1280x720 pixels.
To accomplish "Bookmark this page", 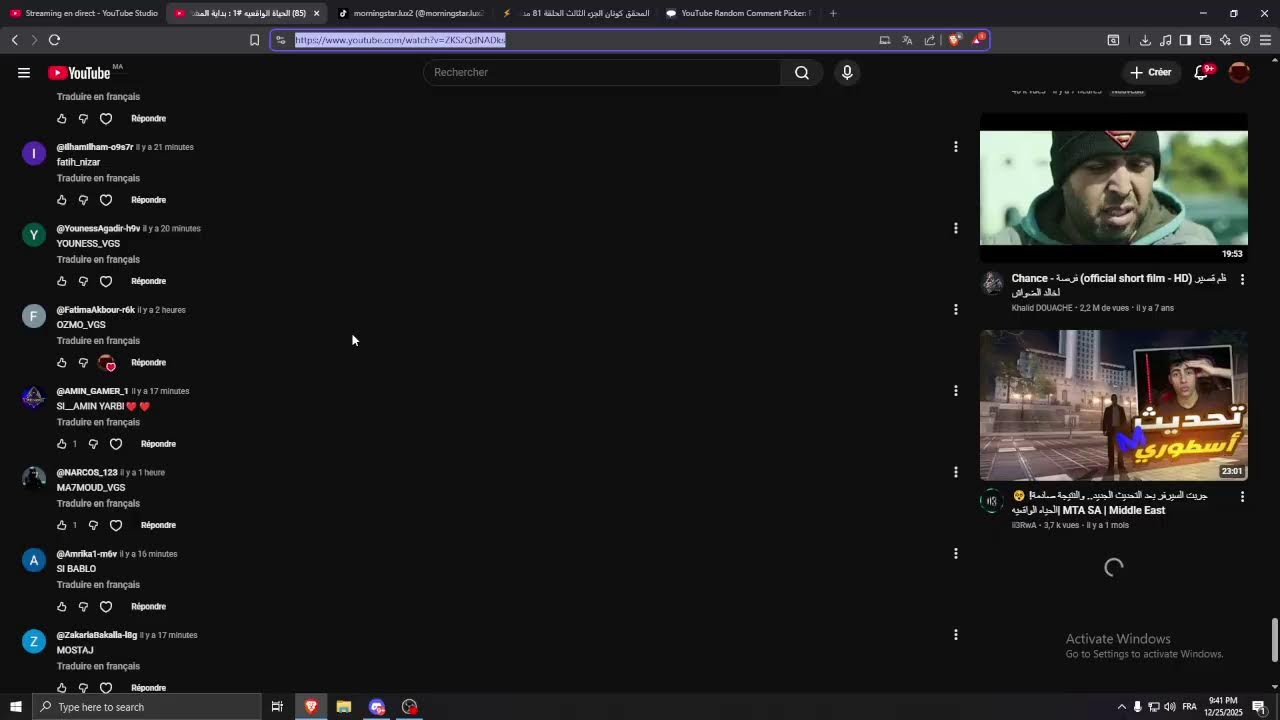I will tap(254, 40).
